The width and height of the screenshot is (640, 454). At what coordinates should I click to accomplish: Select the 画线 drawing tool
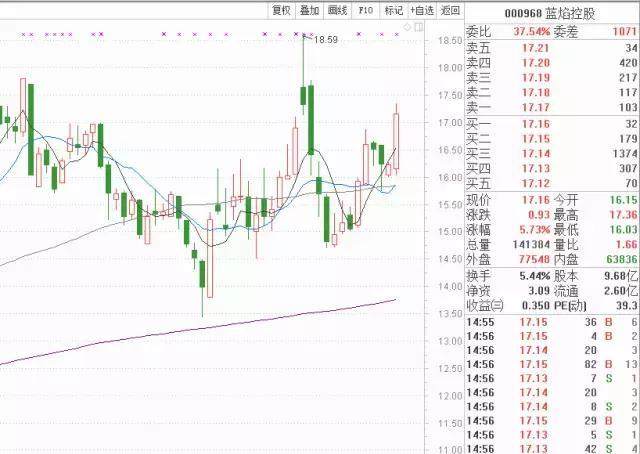tap(337, 10)
